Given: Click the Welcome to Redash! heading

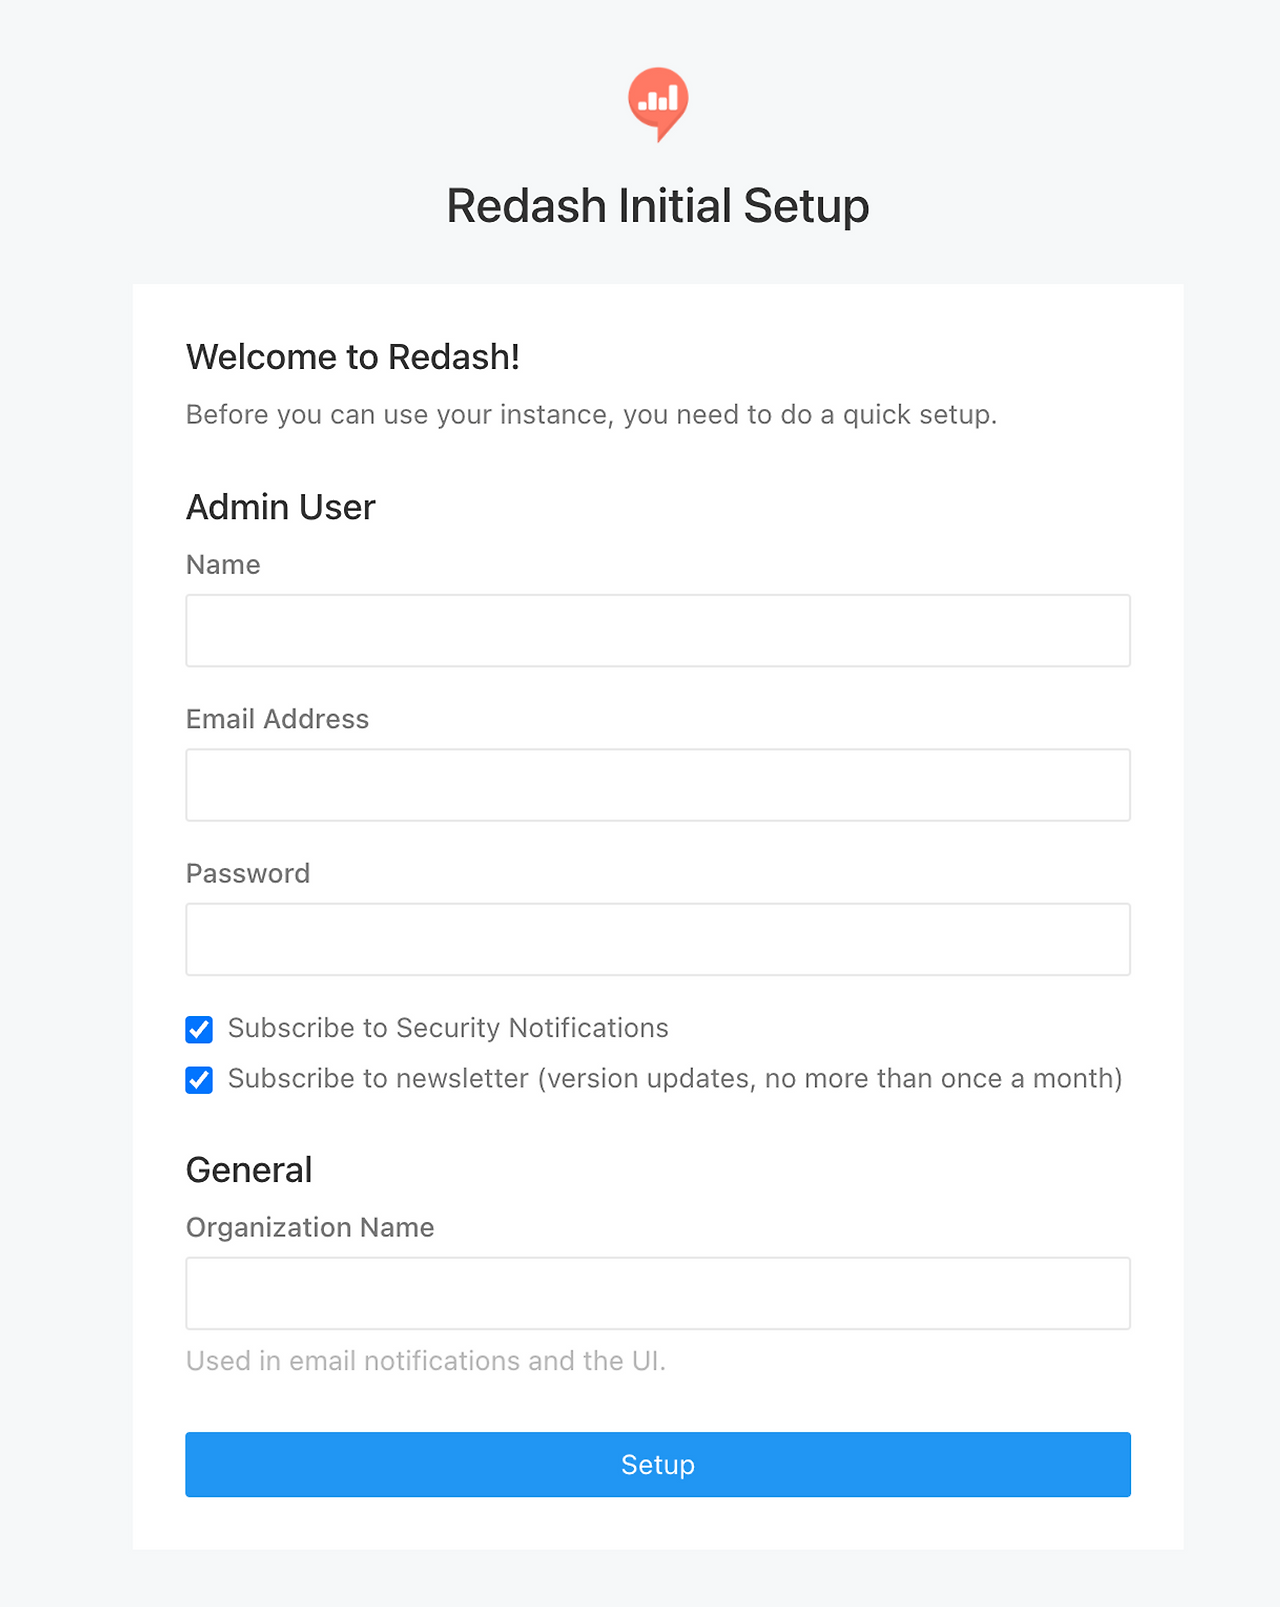Looking at the screenshot, I should point(353,357).
